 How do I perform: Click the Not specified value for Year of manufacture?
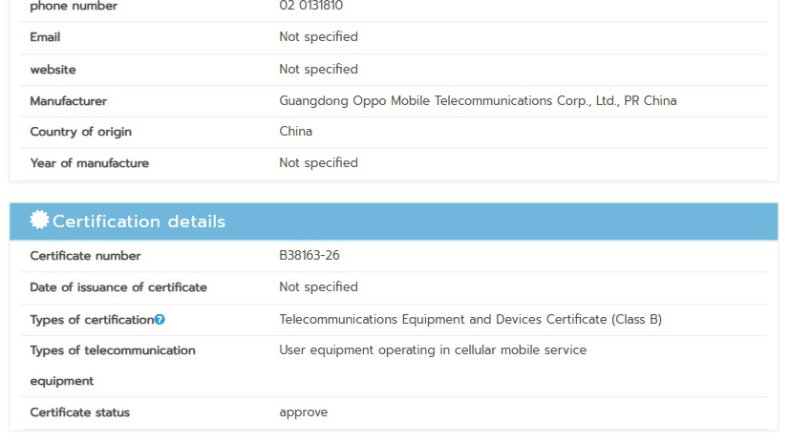(318, 163)
